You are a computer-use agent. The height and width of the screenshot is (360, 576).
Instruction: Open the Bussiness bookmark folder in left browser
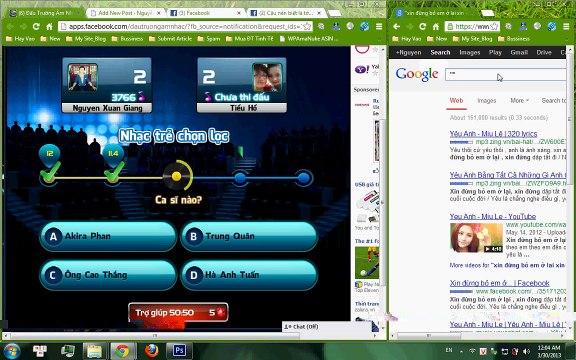127,39
